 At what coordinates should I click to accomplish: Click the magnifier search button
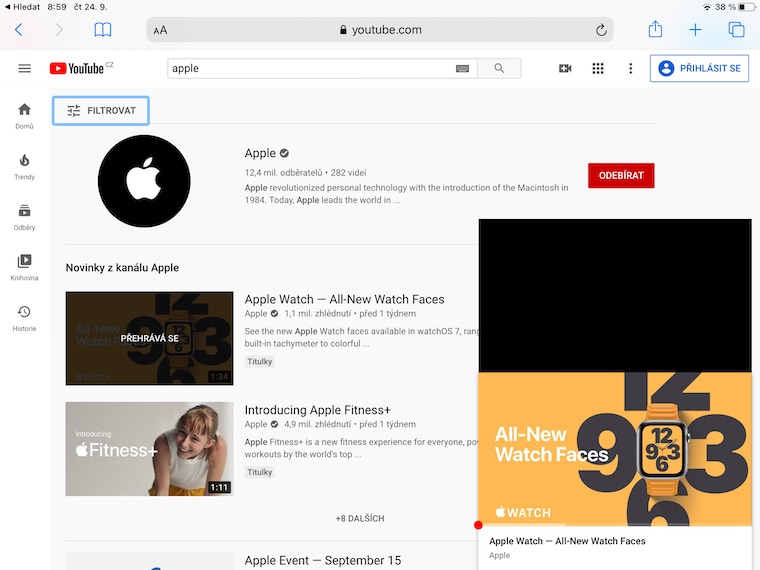[x=499, y=68]
